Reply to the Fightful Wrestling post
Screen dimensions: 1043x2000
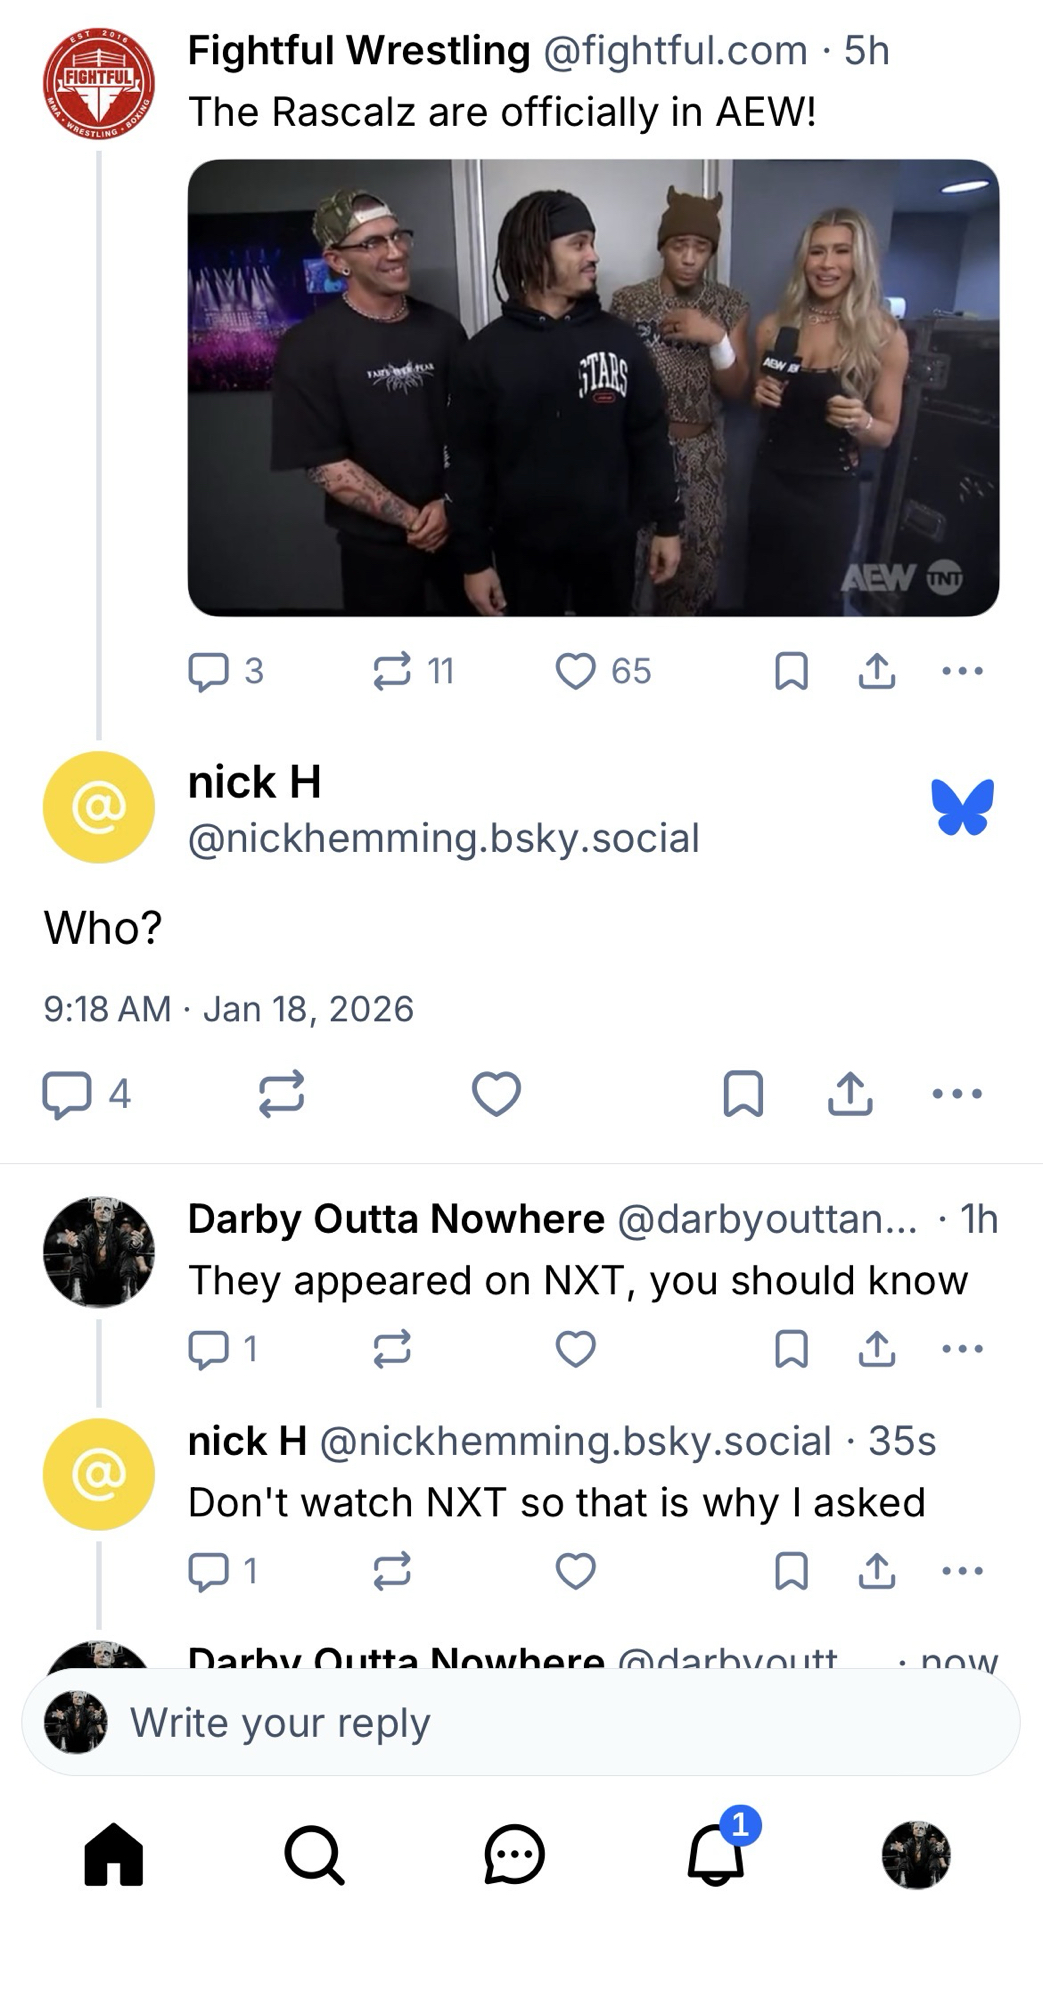(x=209, y=671)
